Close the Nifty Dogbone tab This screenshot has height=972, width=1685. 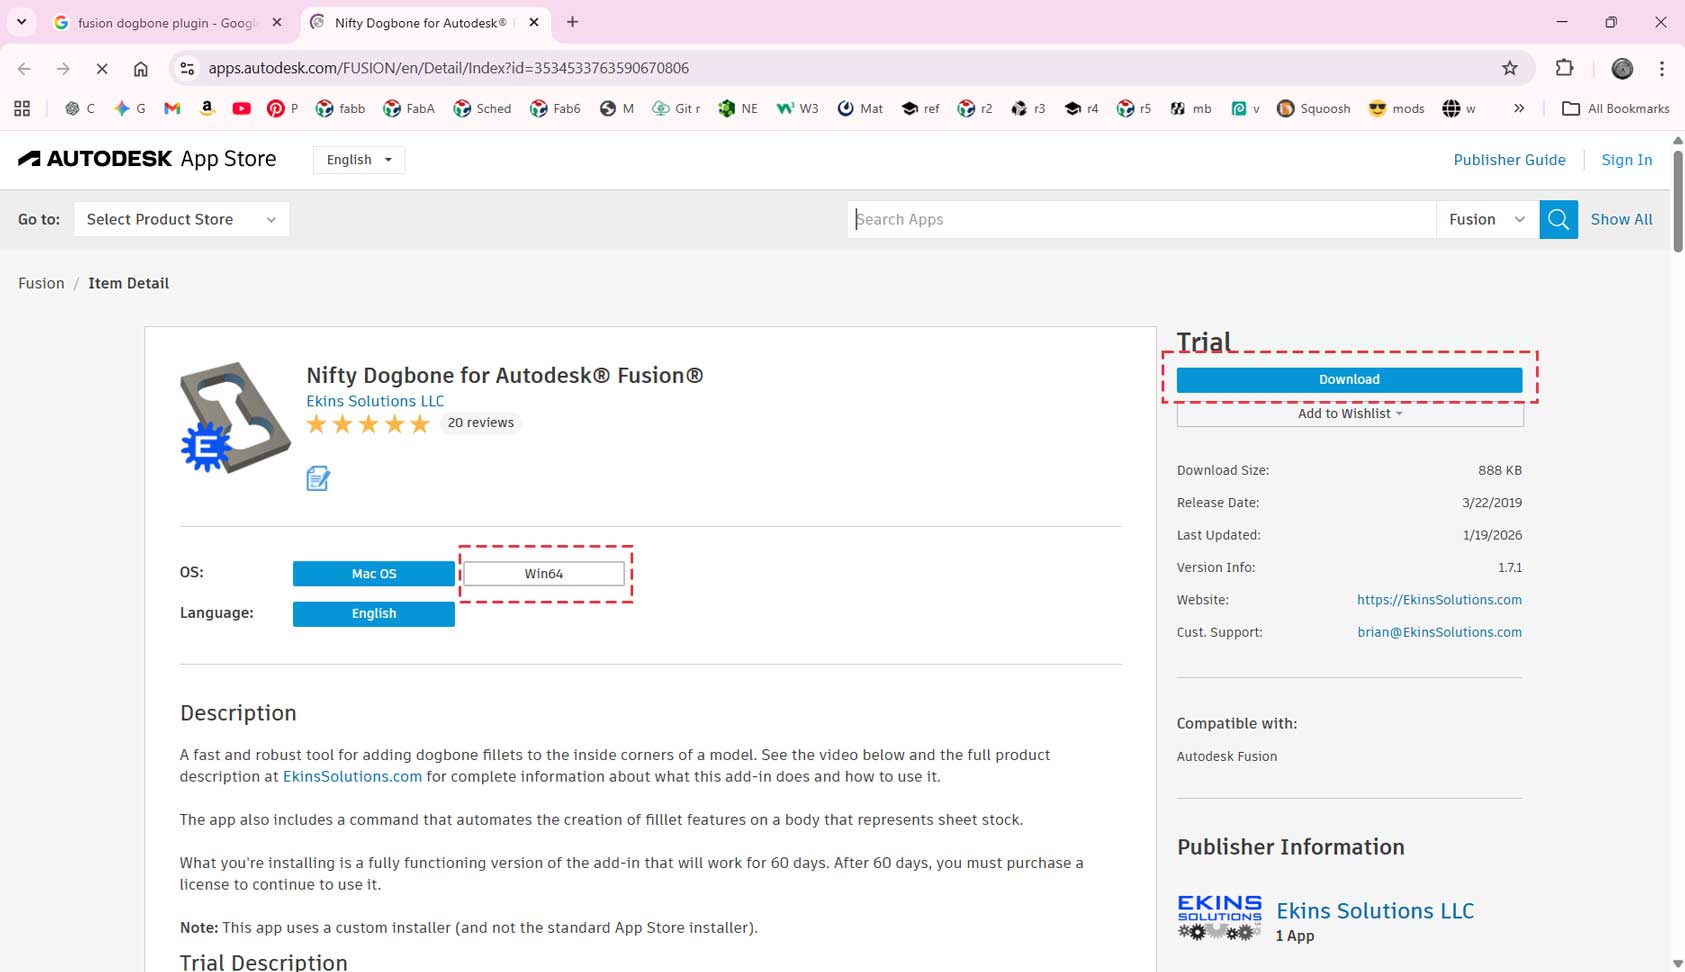click(534, 22)
